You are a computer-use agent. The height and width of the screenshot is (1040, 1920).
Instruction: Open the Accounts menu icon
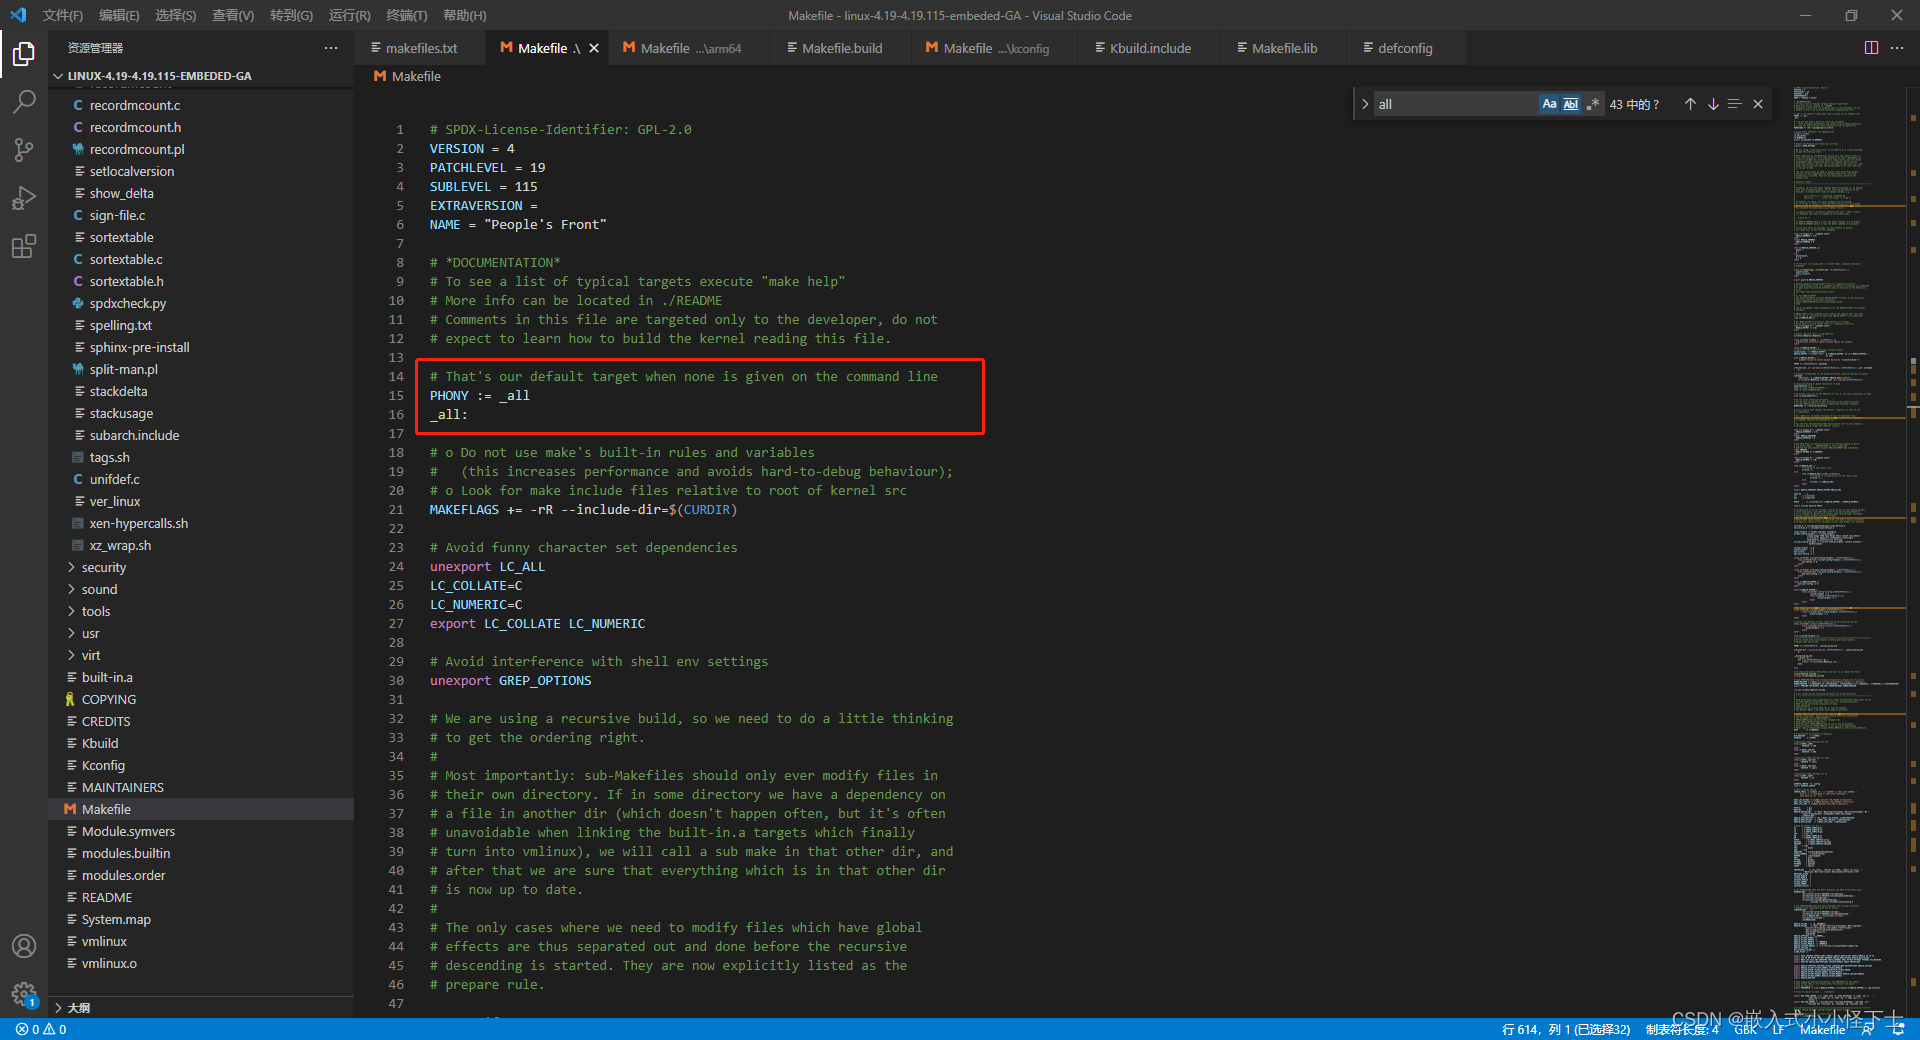coord(24,946)
